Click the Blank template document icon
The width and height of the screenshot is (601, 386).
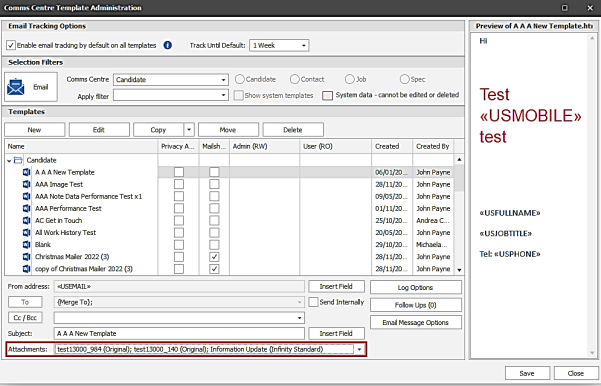click(26, 245)
